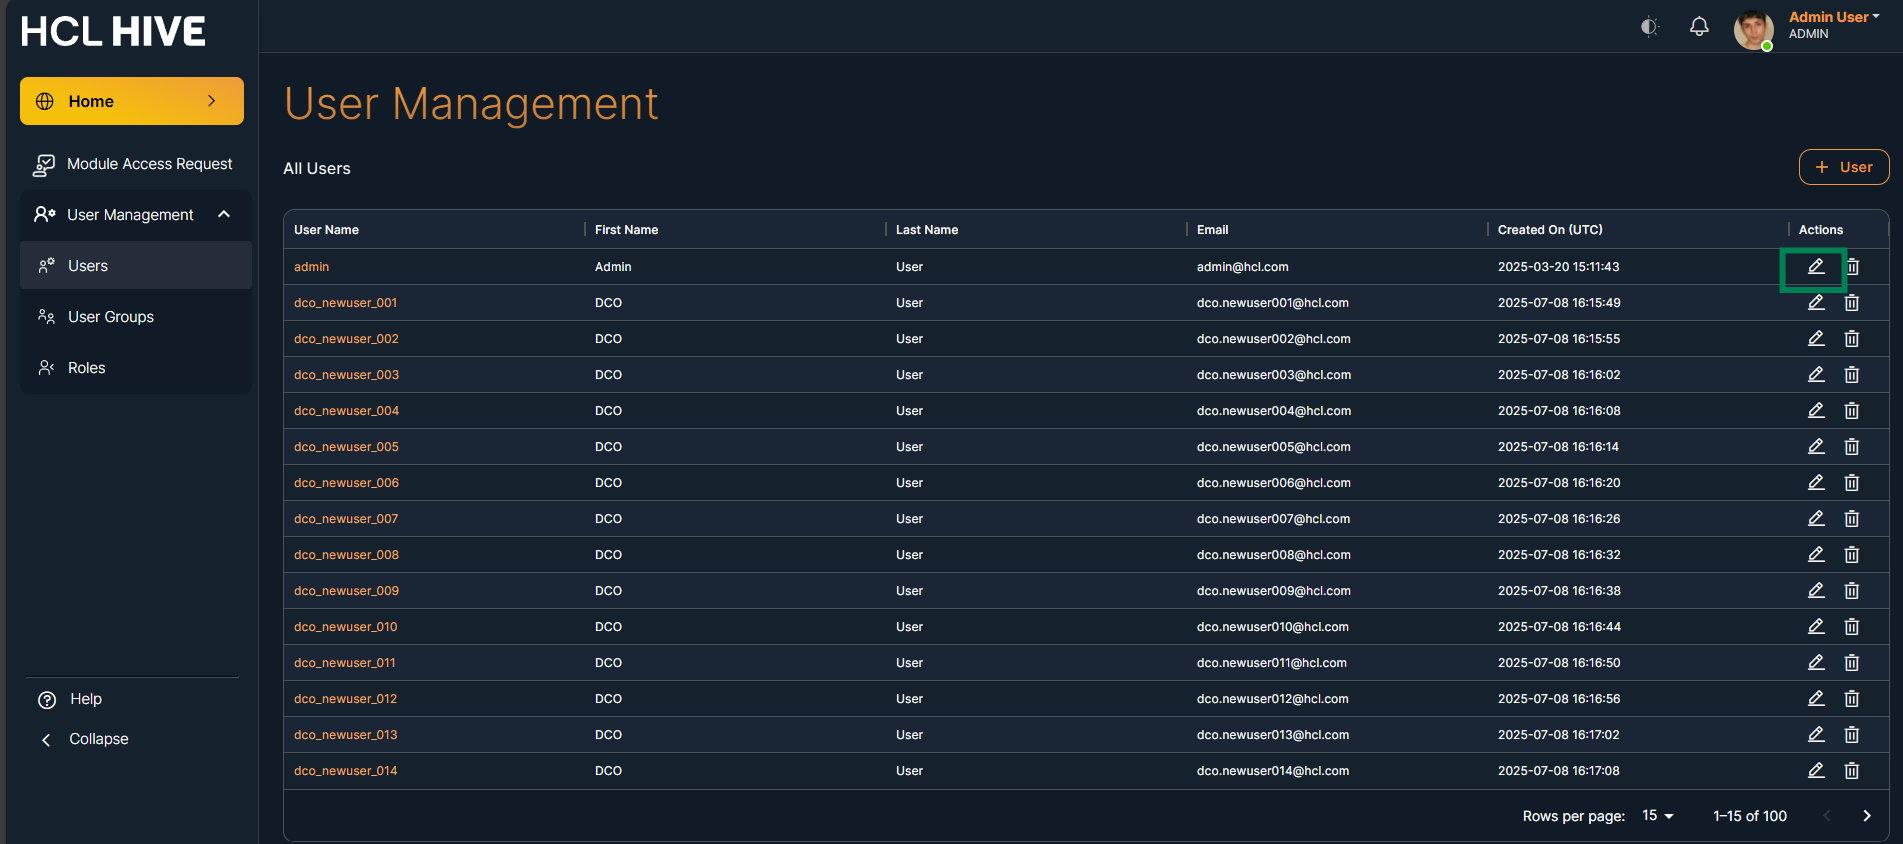Collapse User Management sidebar section

coord(224,215)
